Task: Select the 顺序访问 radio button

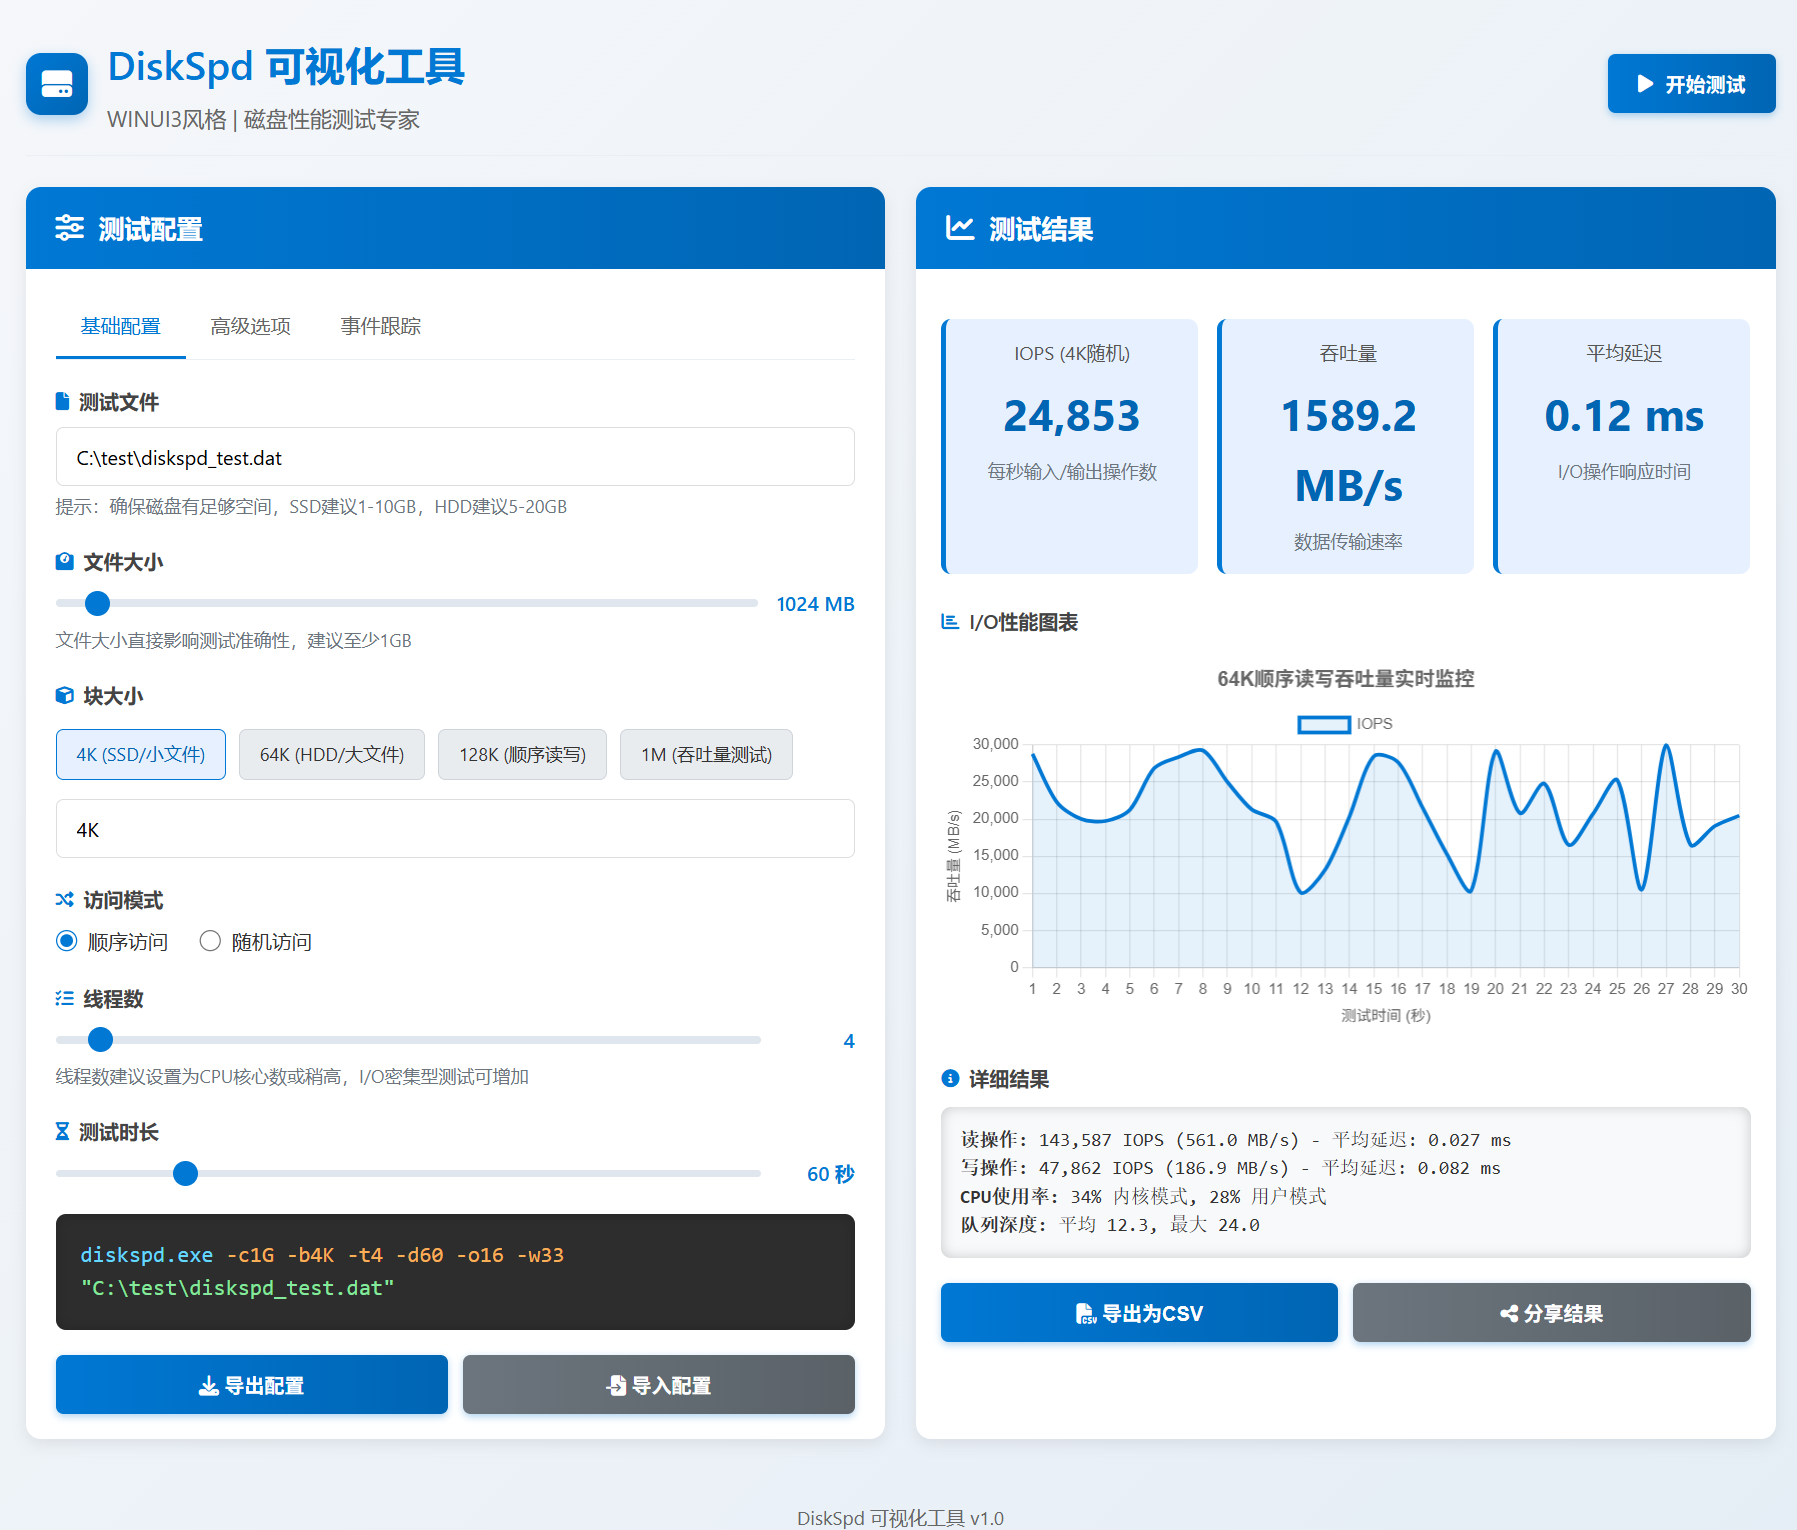Action: (x=67, y=941)
